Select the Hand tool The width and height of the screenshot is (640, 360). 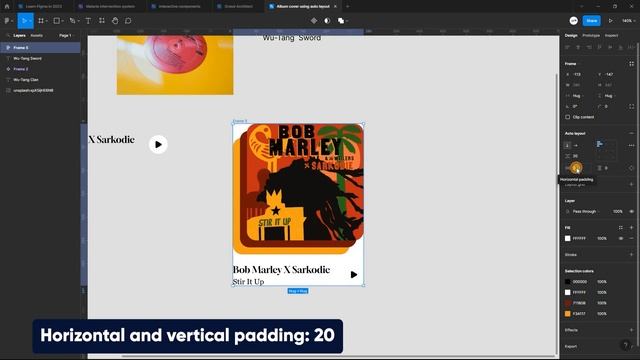pyautogui.click(x=115, y=21)
